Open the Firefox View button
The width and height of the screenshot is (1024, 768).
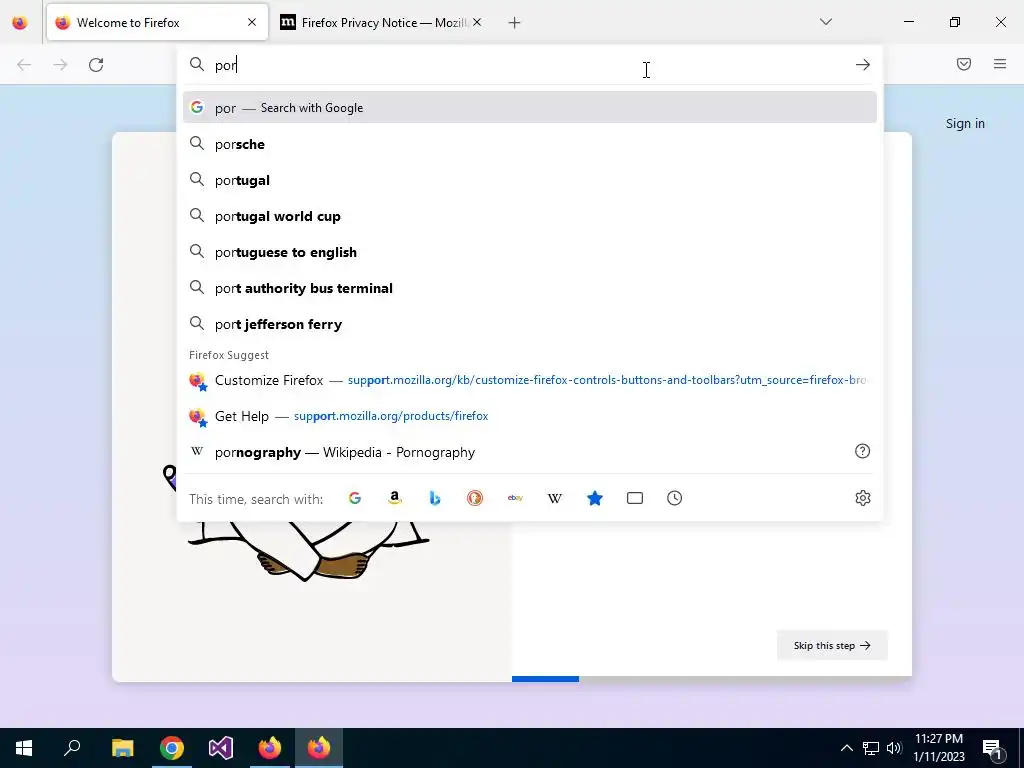click(20, 23)
